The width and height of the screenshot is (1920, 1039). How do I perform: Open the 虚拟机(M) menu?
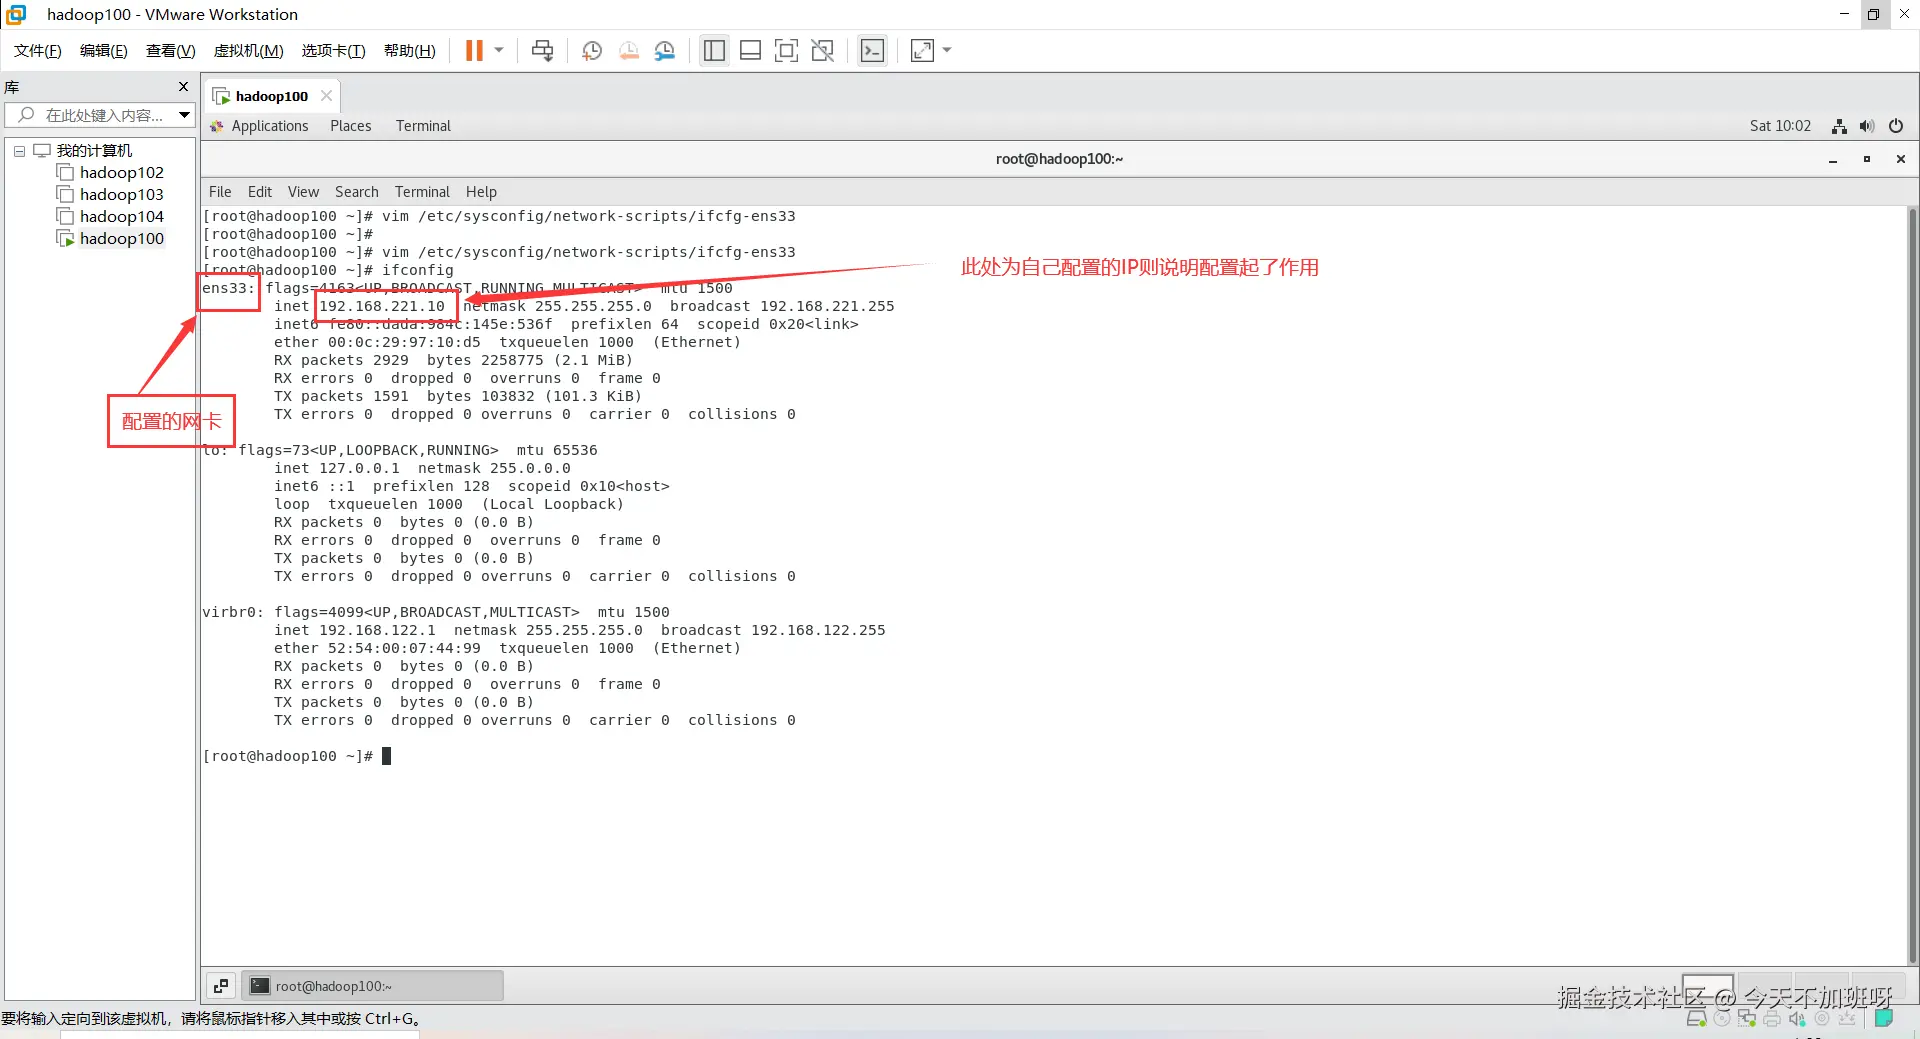coord(248,51)
